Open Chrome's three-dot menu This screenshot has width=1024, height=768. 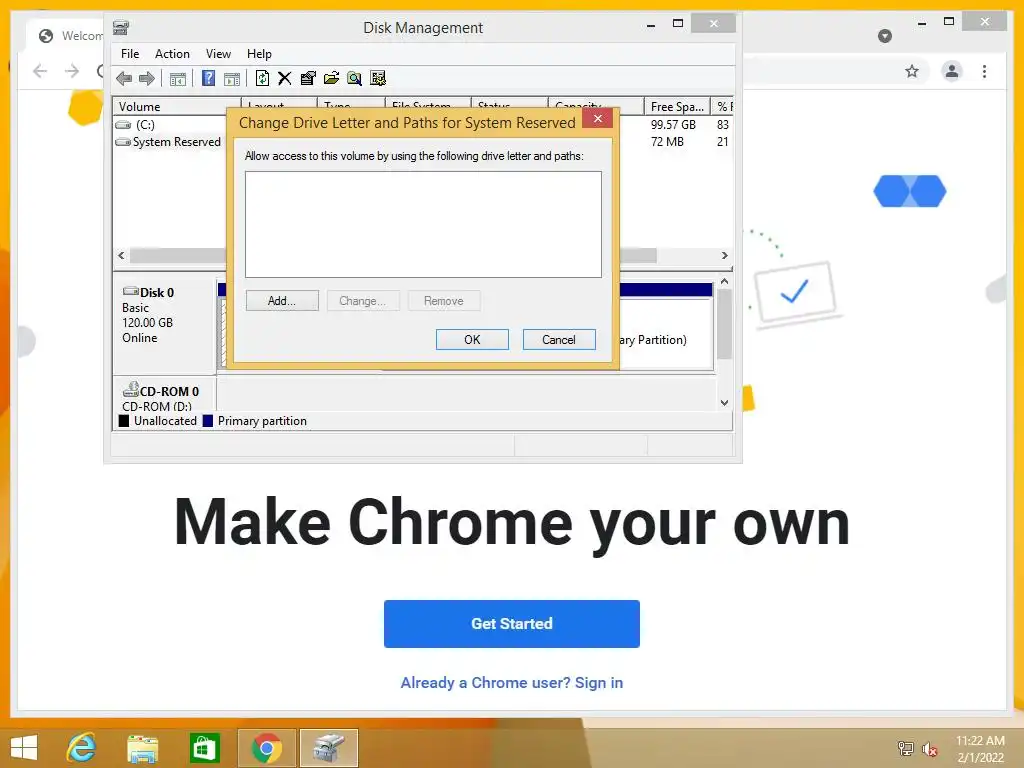click(984, 71)
